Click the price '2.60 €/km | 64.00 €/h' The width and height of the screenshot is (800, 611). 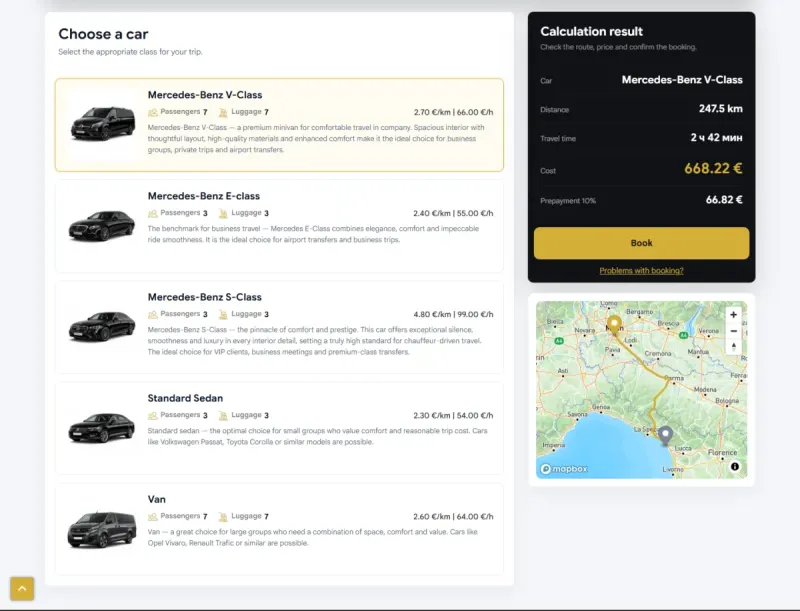point(454,517)
